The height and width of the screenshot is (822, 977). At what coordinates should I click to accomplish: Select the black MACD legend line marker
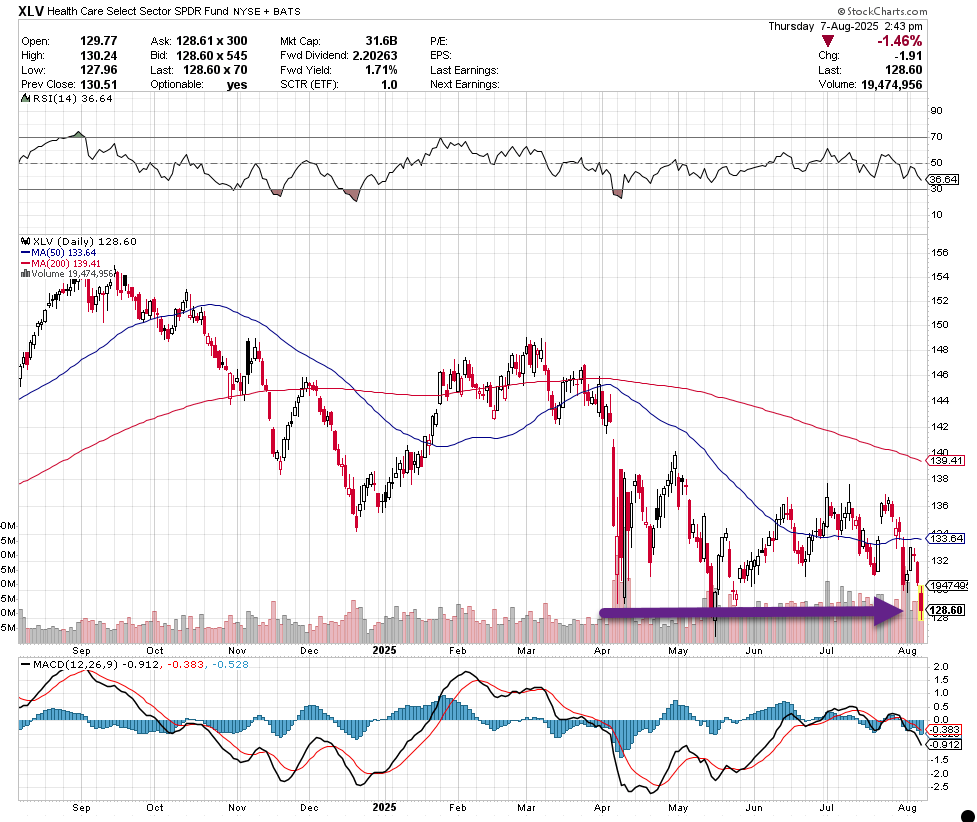tap(26, 664)
